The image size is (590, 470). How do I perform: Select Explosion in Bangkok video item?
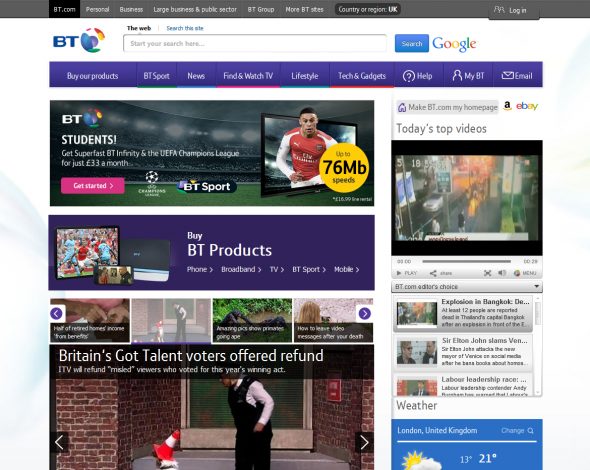pyautogui.click(x=463, y=313)
